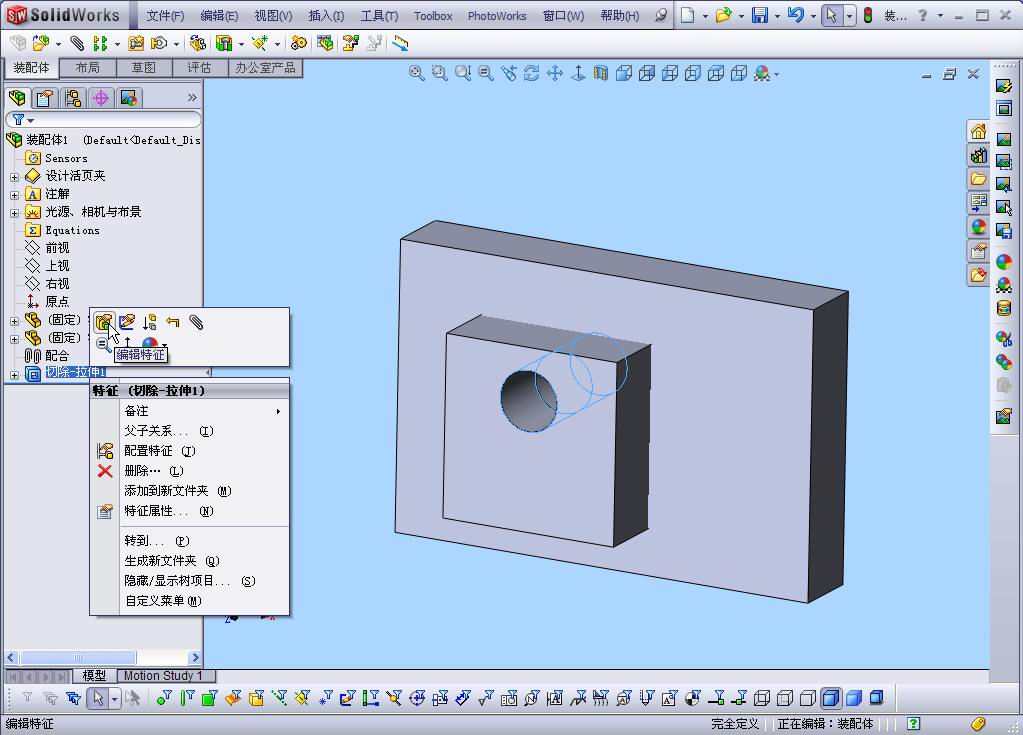The height and width of the screenshot is (735, 1023).
Task: Click the home icon in the task pane
Action: click(x=978, y=132)
